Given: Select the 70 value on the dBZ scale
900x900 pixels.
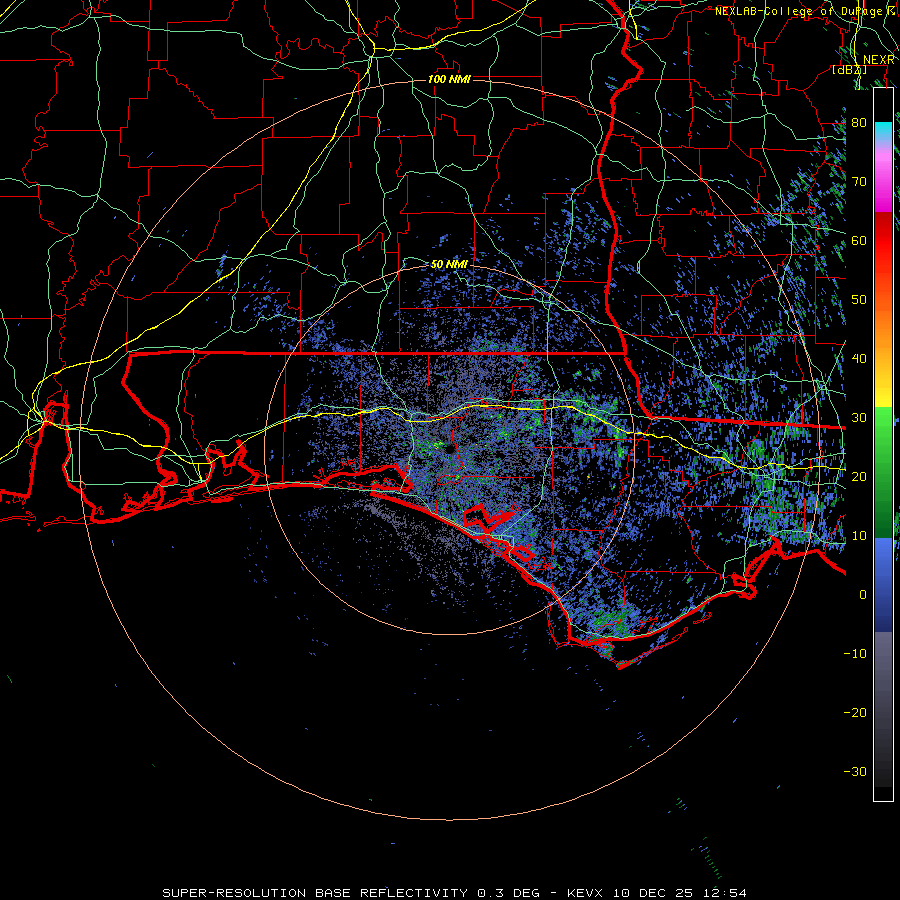Looking at the screenshot, I should [x=859, y=182].
